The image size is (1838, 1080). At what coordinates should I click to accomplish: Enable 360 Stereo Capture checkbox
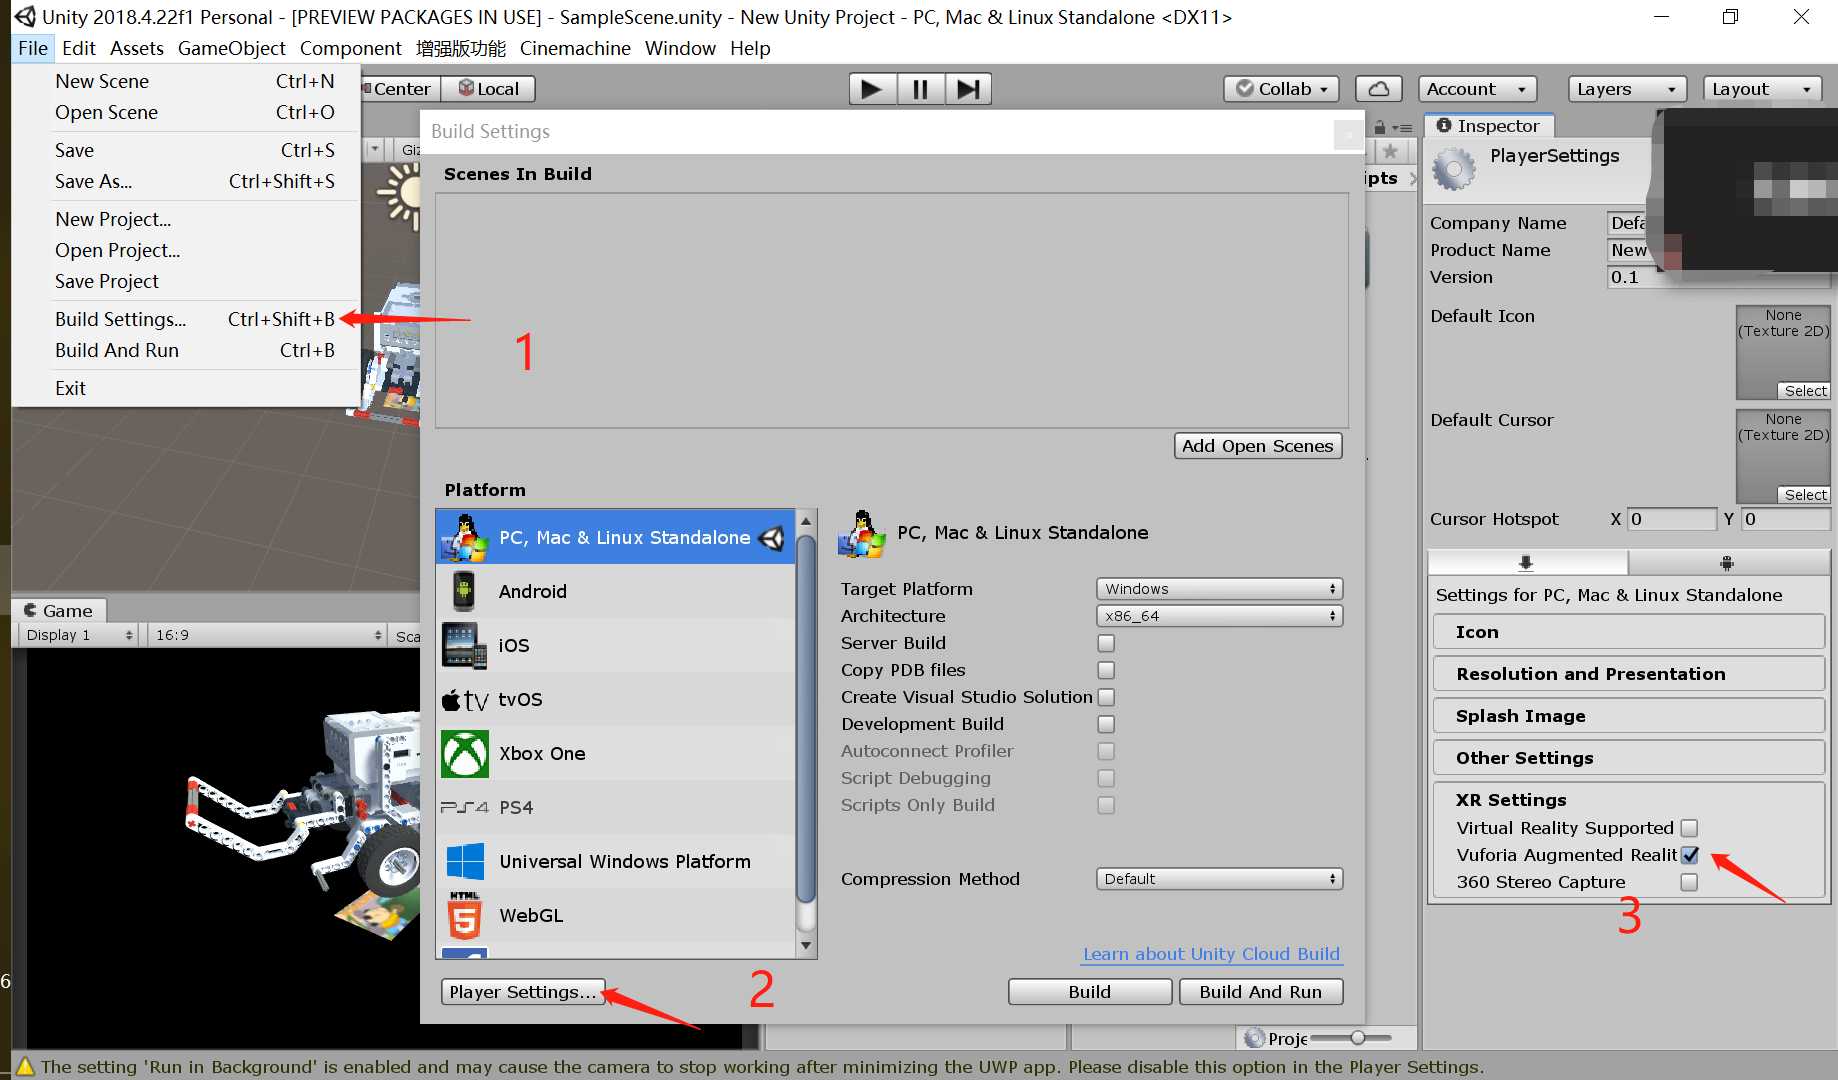[x=1689, y=882]
